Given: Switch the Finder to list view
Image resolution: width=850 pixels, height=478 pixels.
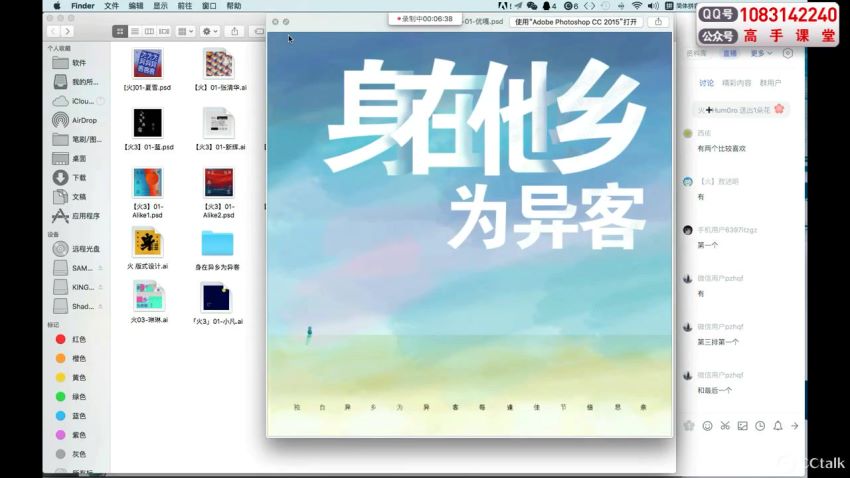Looking at the screenshot, I should pos(135,31).
